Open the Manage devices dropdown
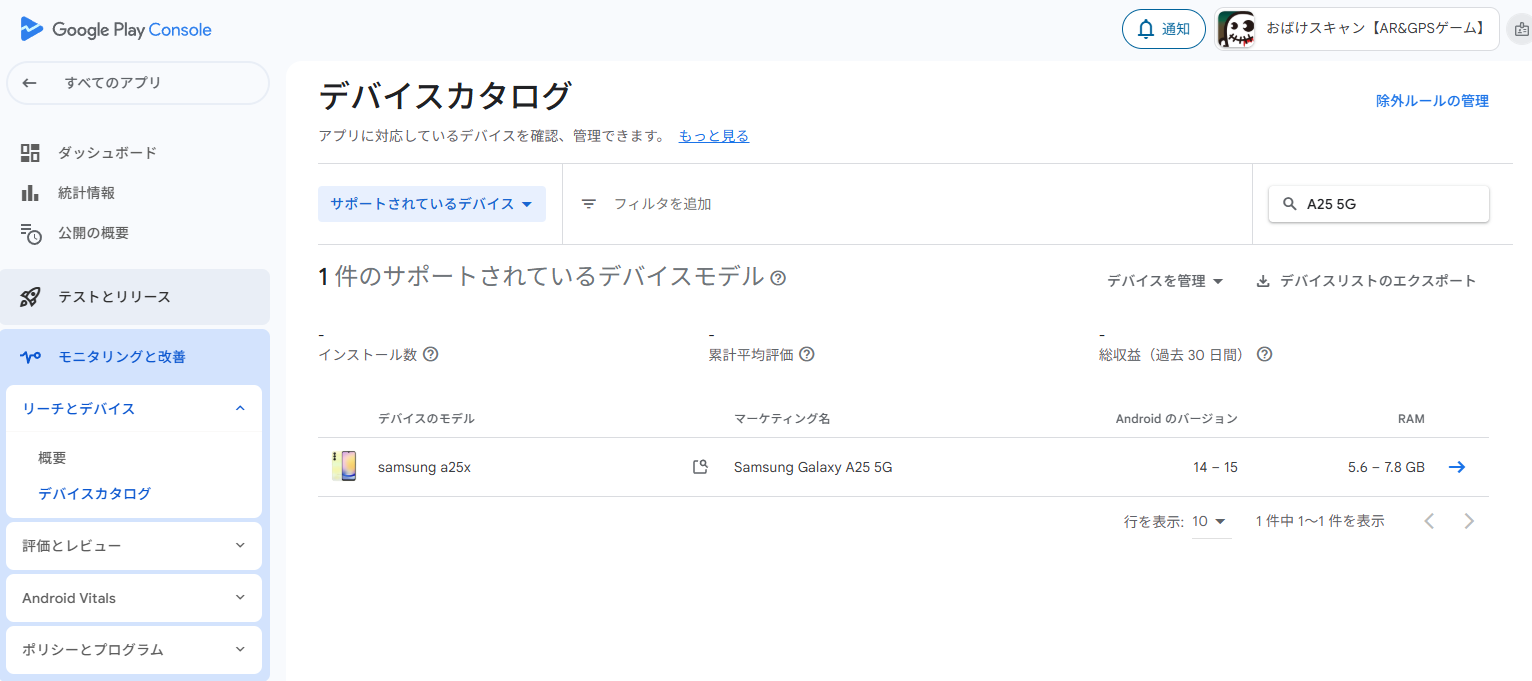The height and width of the screenshot is (681, 1532). tap(1165, 281)
